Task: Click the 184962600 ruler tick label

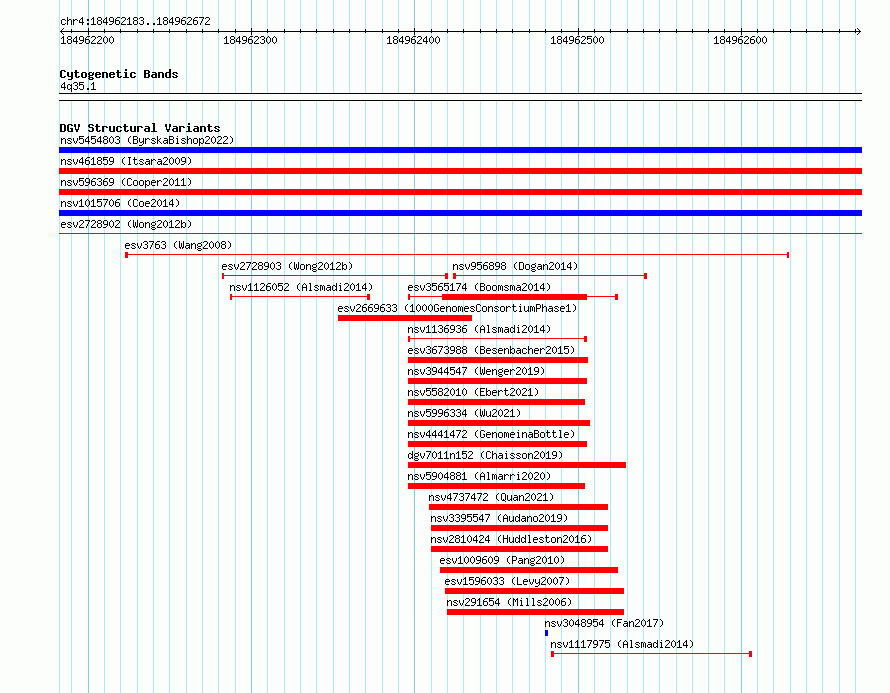Action: [x=740, y=40]
